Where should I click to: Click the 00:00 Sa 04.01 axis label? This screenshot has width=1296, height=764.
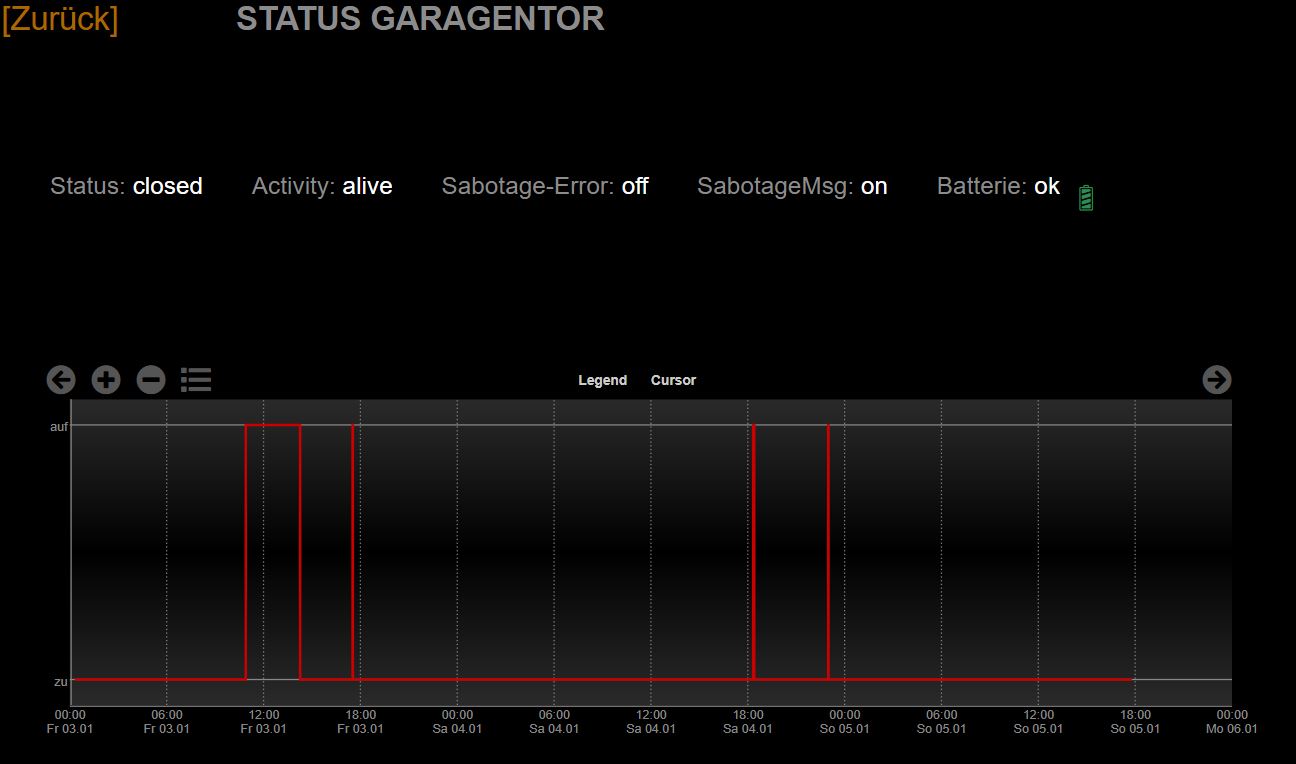point(457,722)
